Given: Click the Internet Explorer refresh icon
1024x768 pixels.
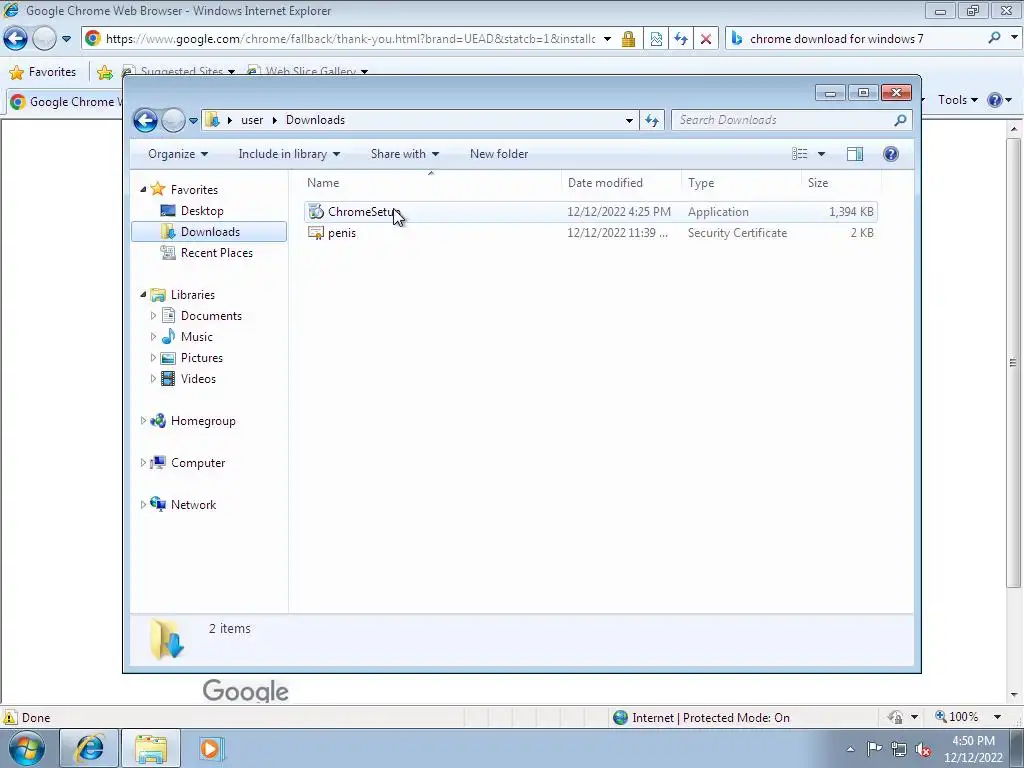Looking at the screenshot, I should point(680,39).
